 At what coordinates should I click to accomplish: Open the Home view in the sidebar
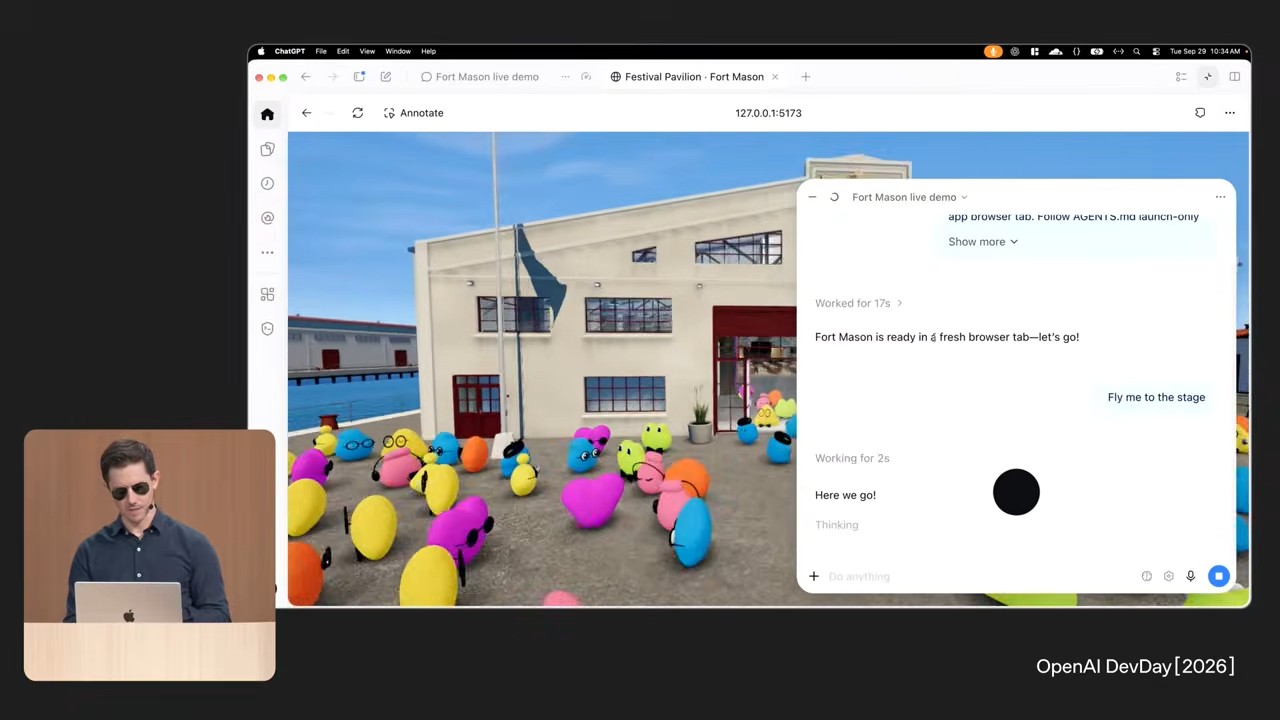click(x=267, y=114)
